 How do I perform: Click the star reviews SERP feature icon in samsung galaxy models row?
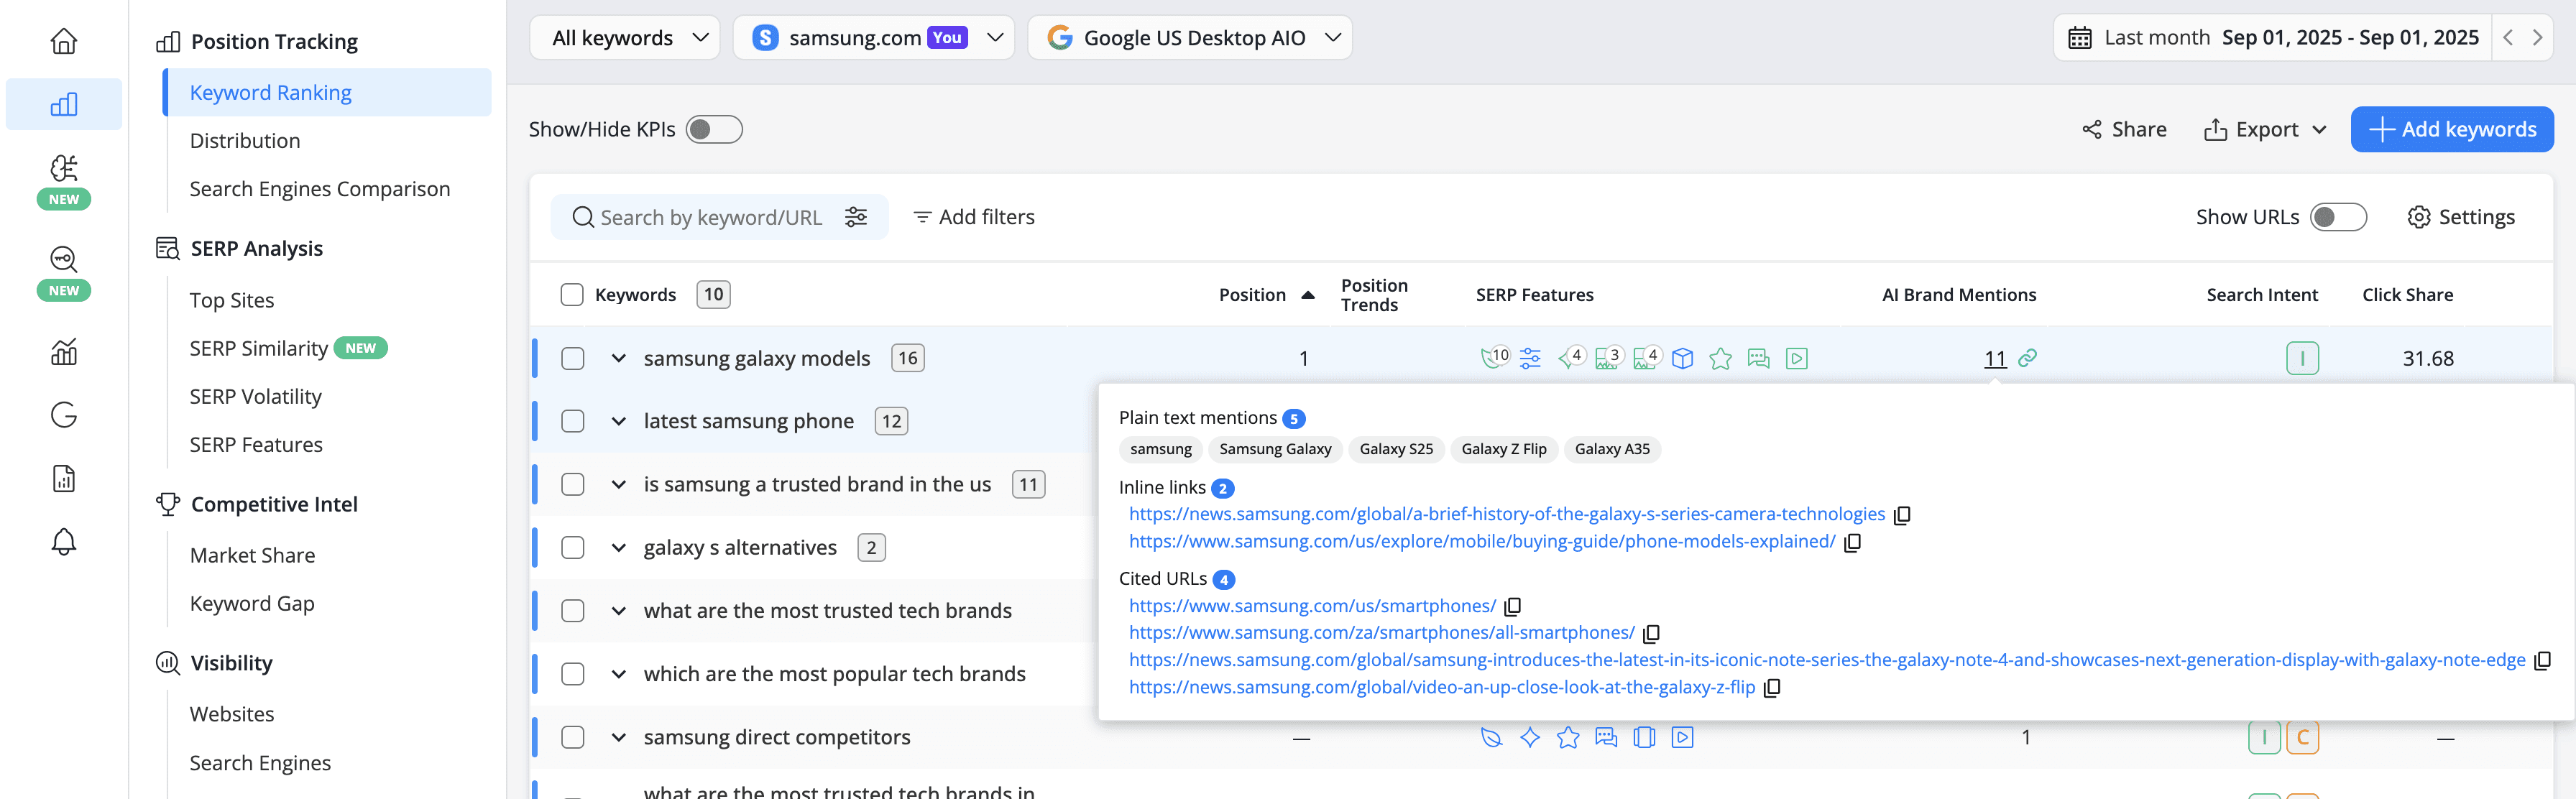[1720, 358]
